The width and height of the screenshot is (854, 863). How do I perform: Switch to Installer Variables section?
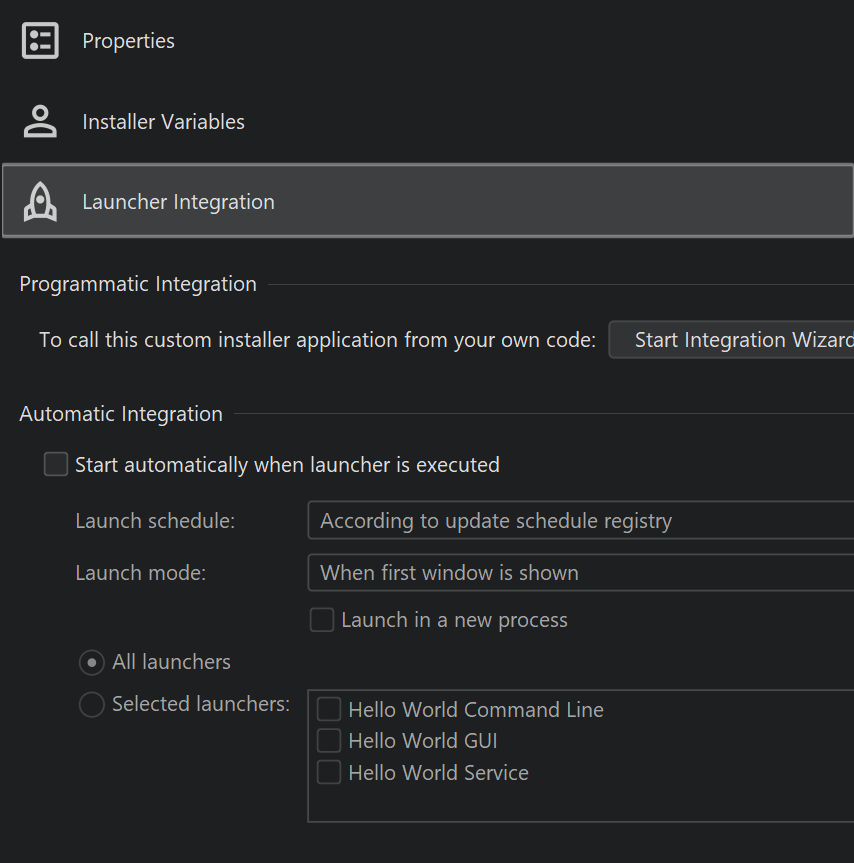163,122
